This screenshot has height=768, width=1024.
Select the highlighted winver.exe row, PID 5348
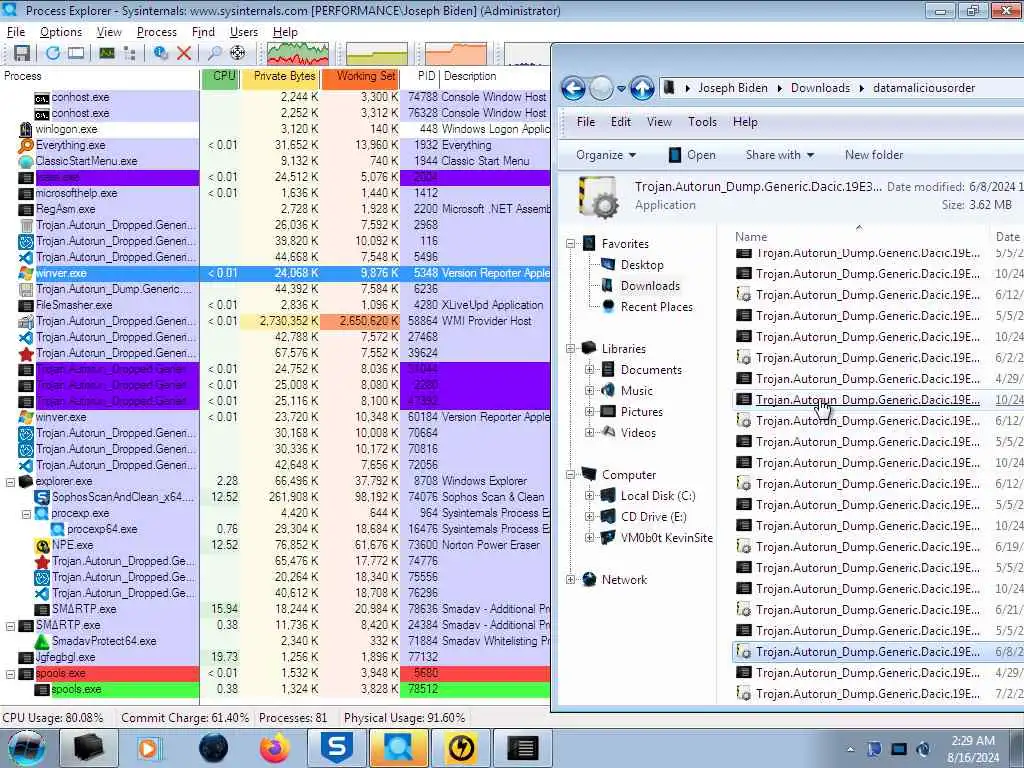pos(276,273)
